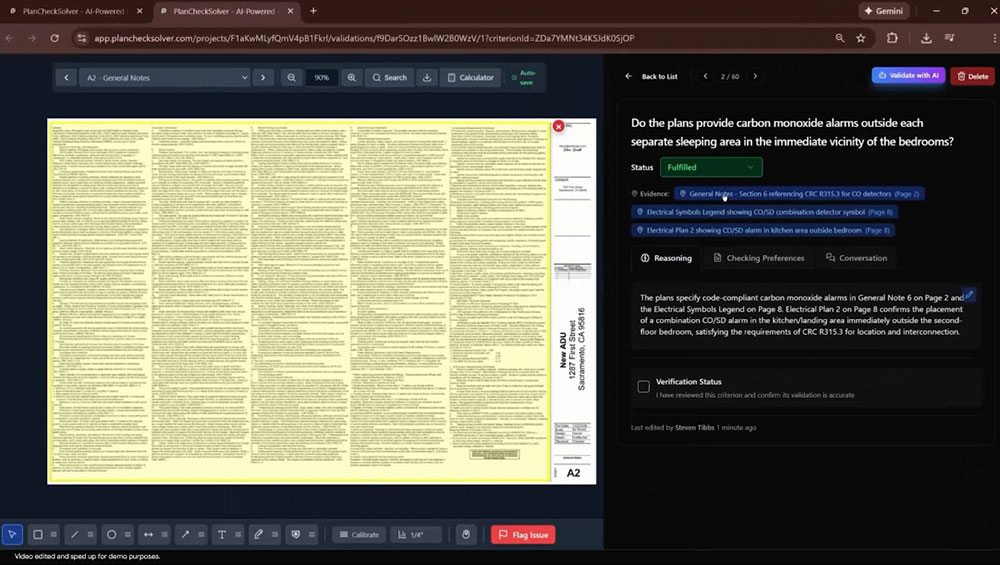Screen dimensions: 1000x565
Task: Activate the circle shape tool
Action: (112, 535)
